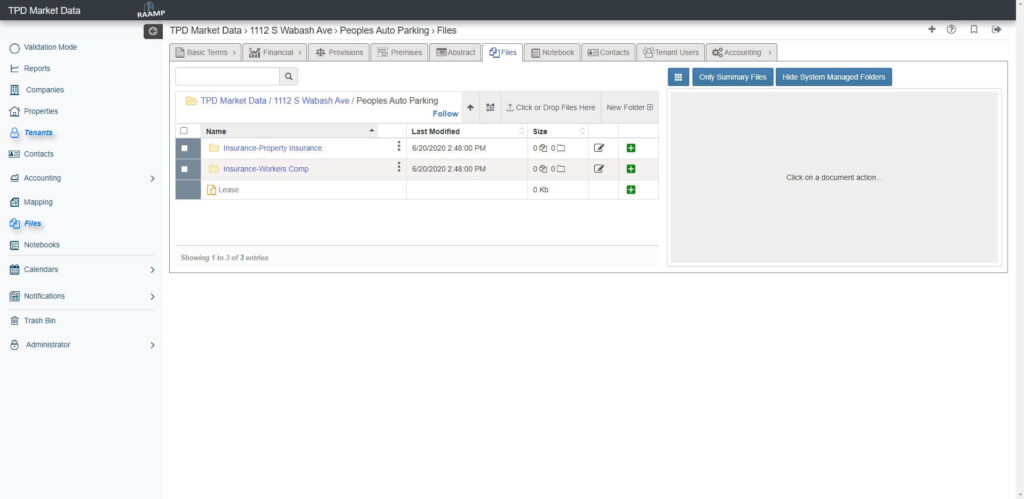Collapse sidebar with the arrow button
The image size is (1024, 499).
pyautogui.click(x=153, y=32)
